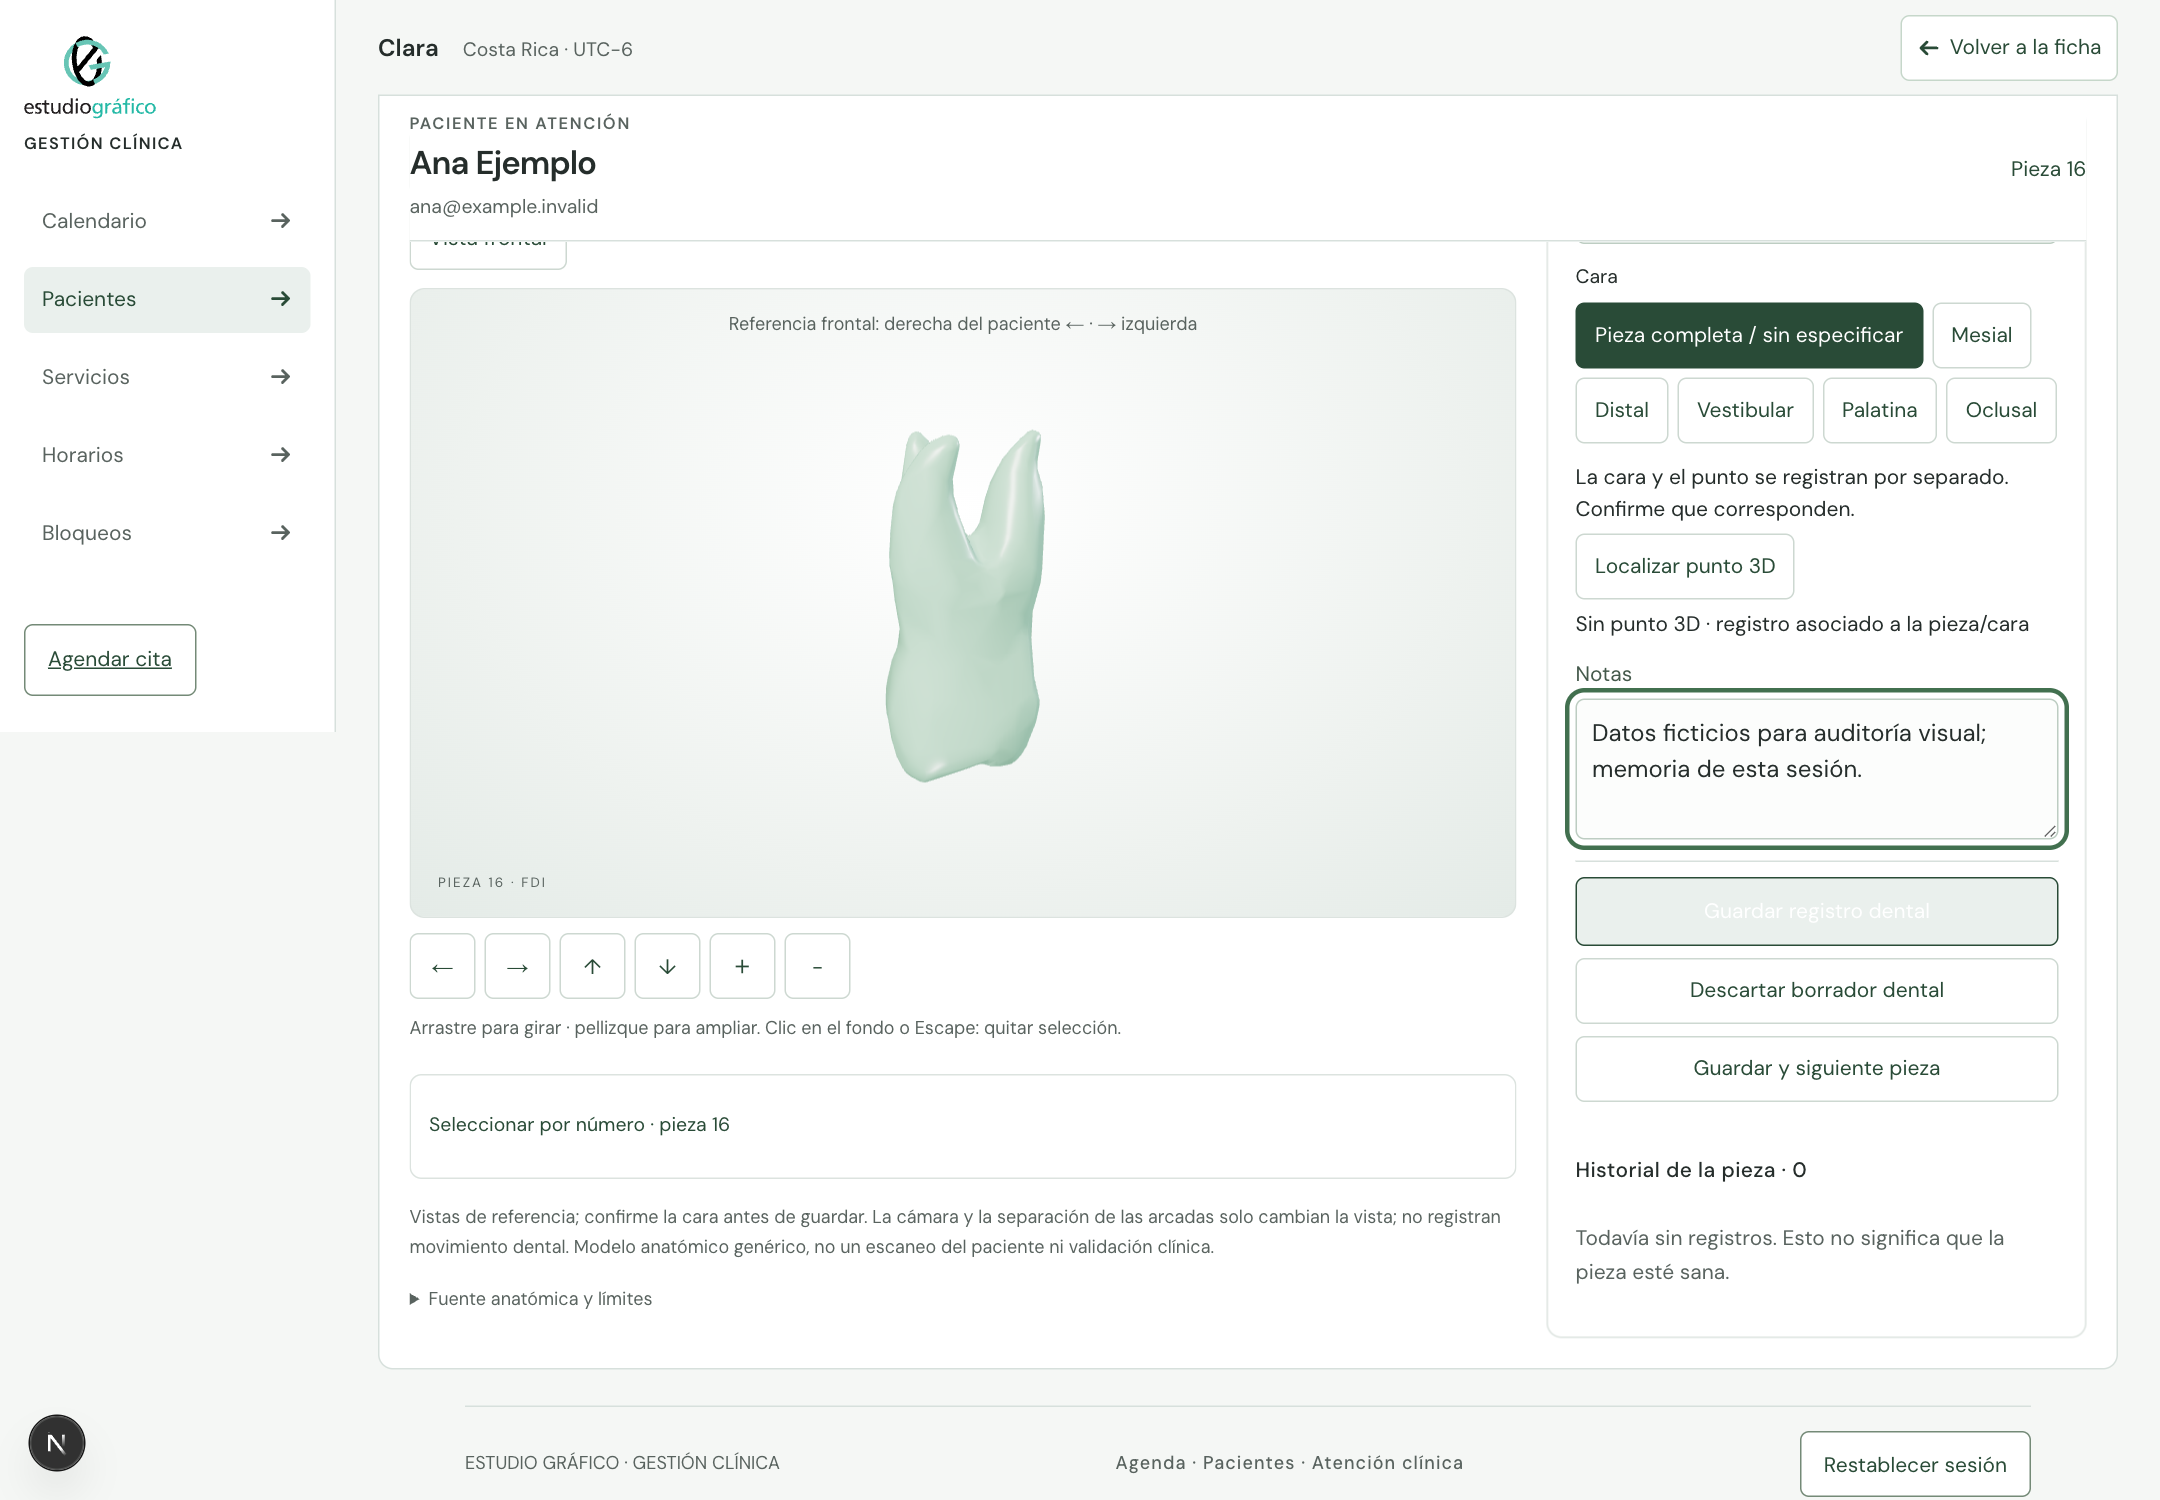The image size is (2160, 1500).
Task: Tilt the tooth model up arrow button
Action: 592,966
